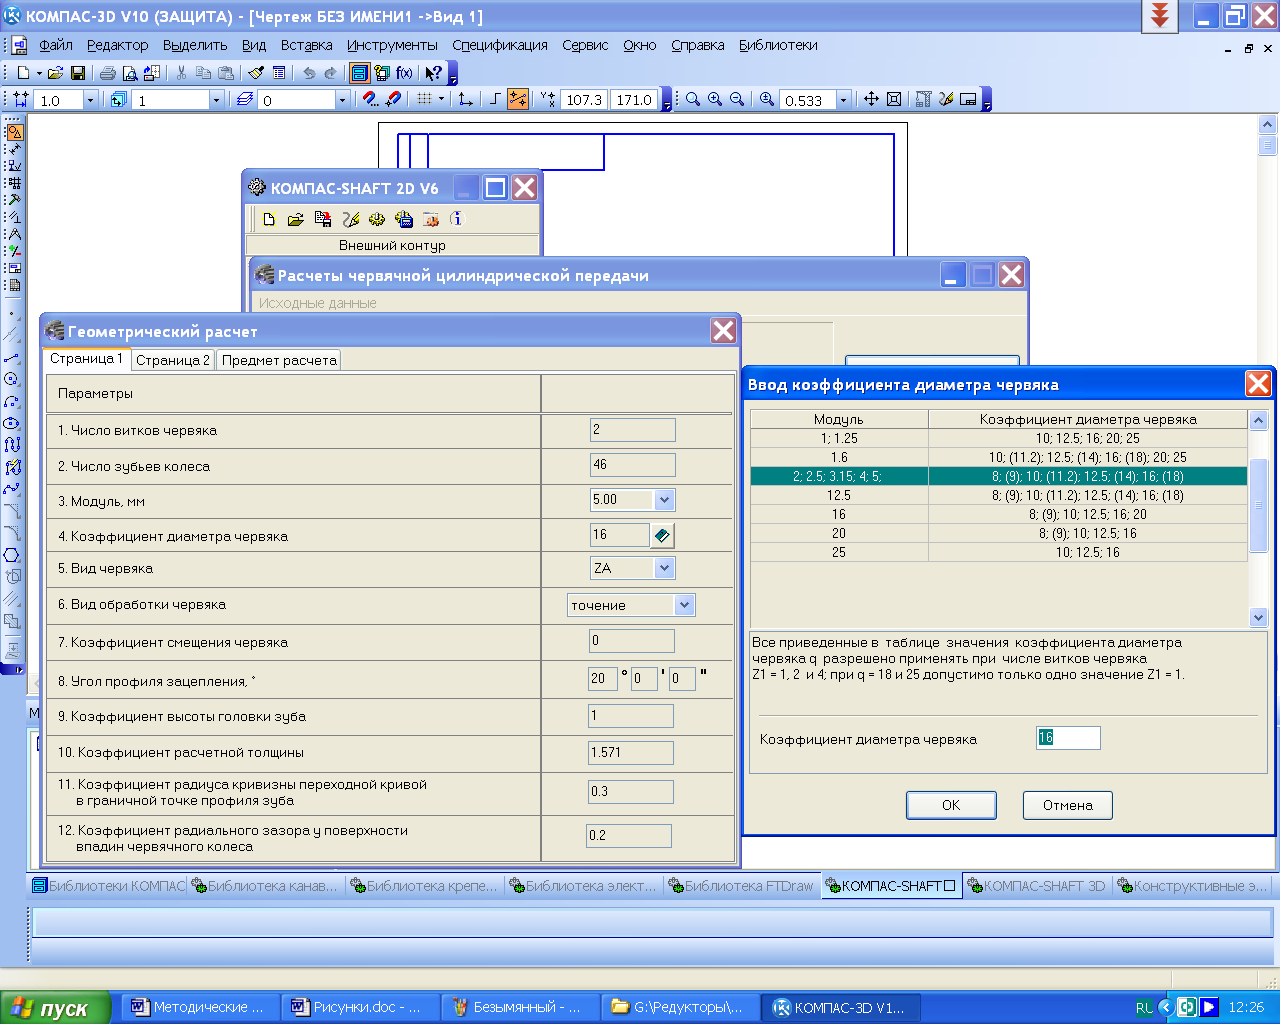Open view number dropdown arrow
This screenshot has height=1024, width=1280.
pos(216,100)
